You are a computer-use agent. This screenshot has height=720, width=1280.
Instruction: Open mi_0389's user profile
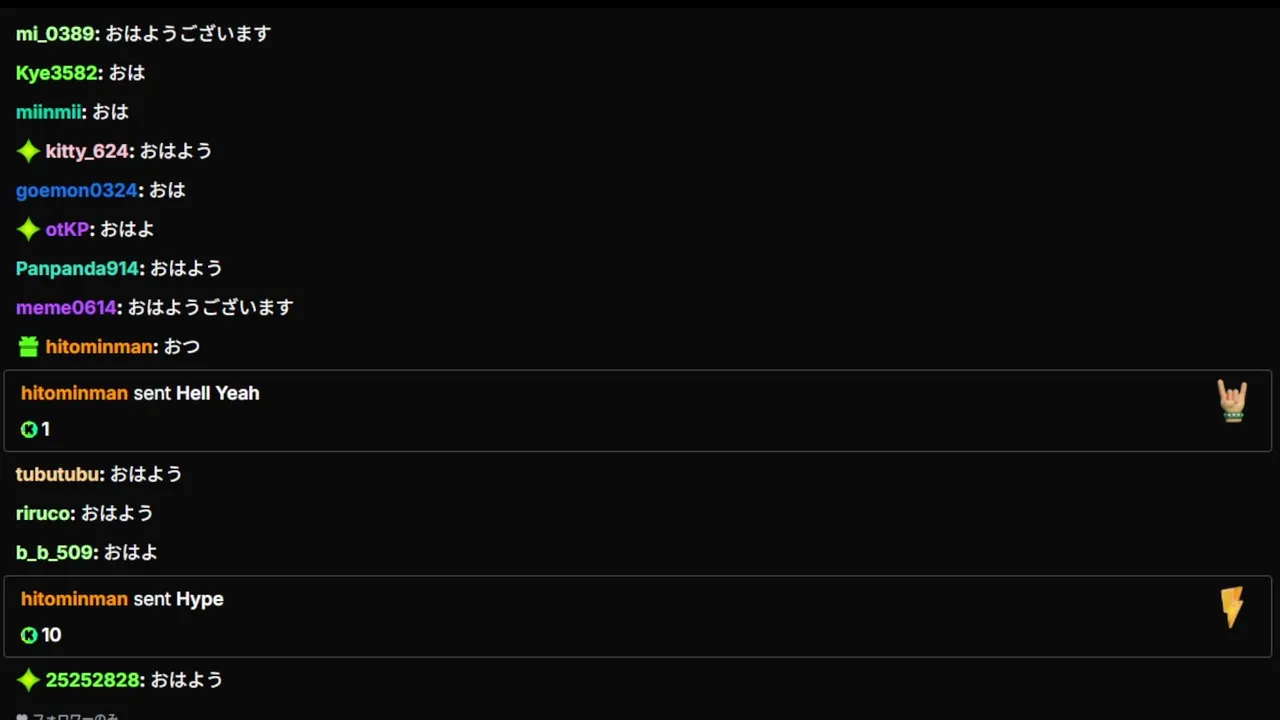point(55,34)
